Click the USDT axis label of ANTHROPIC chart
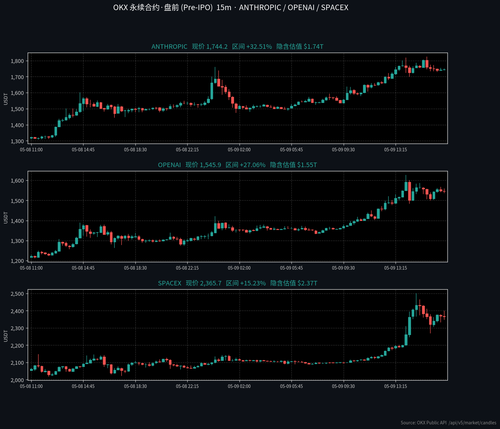500x429 pixels. click(6, 99)
